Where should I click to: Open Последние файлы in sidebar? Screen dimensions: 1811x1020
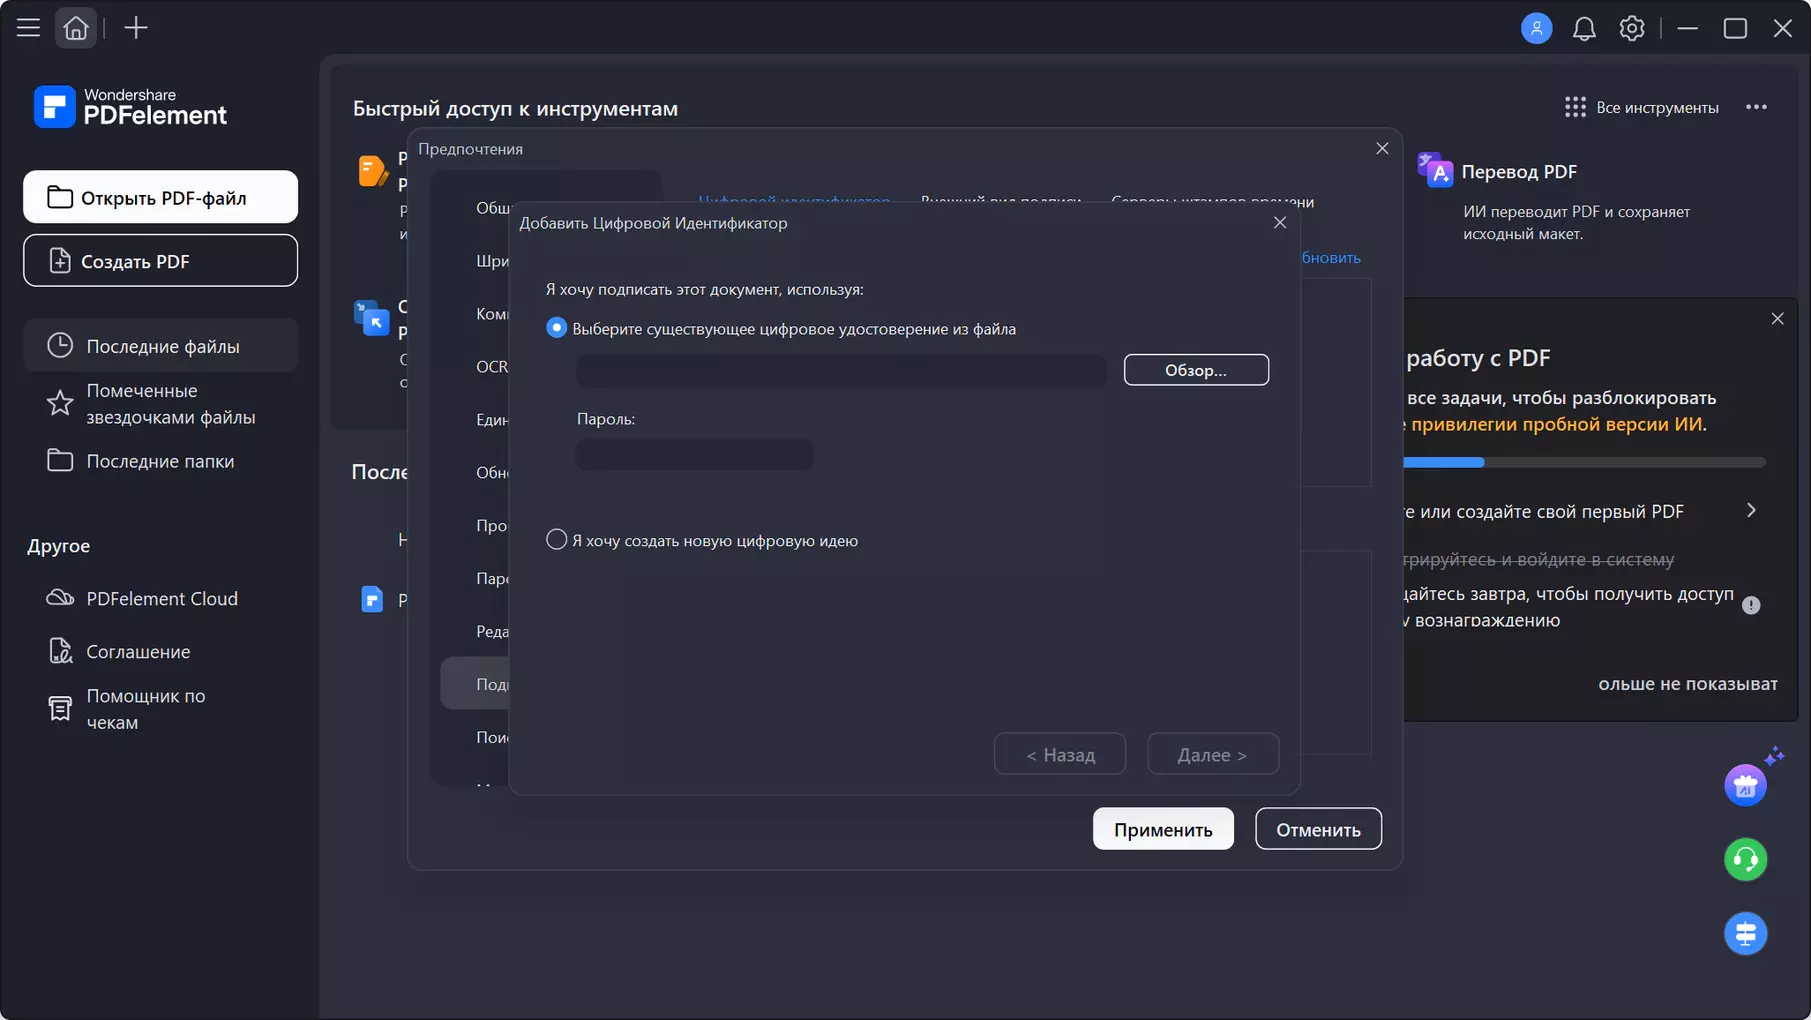click(x=160, y=346)
